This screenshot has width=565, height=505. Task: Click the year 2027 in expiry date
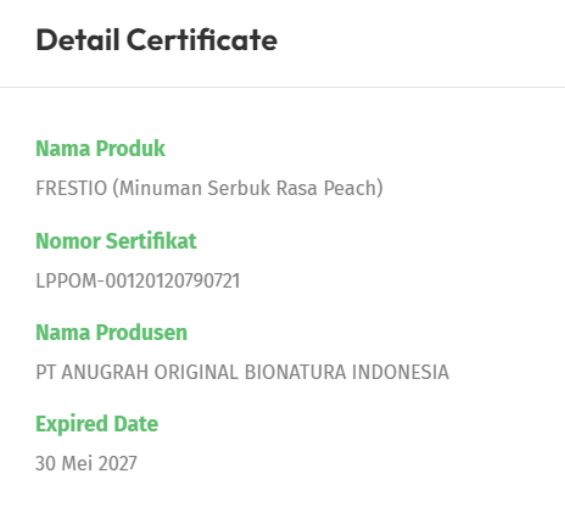coord(117,463)
